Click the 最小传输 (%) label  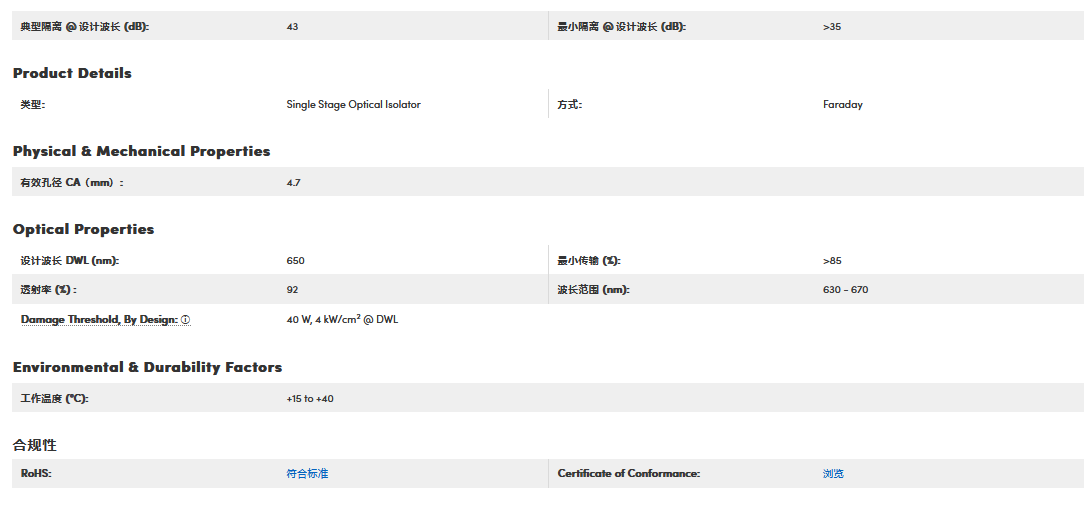(589, 261)
